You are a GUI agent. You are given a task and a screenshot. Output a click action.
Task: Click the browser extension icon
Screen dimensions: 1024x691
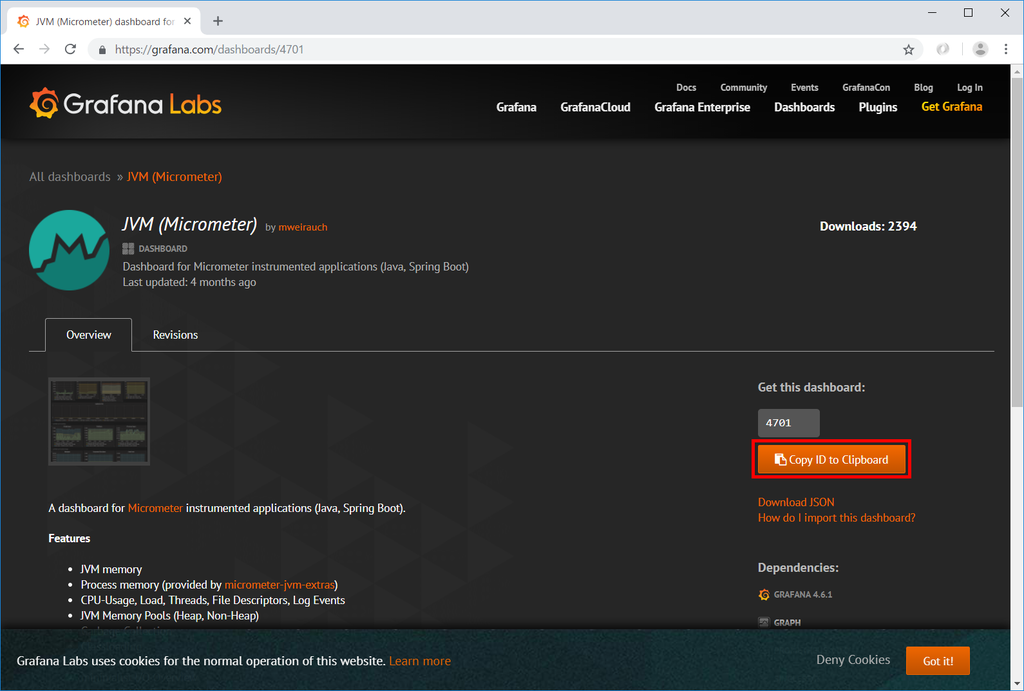(x=942, y=49)
